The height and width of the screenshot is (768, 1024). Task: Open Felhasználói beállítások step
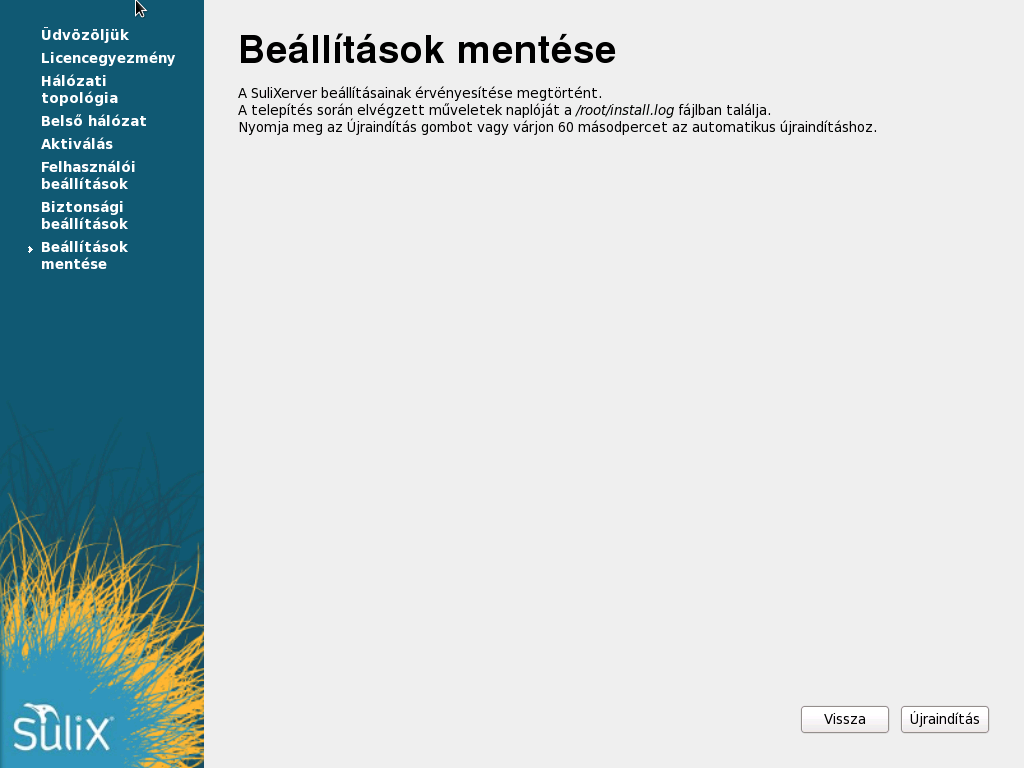coord(88,175)
